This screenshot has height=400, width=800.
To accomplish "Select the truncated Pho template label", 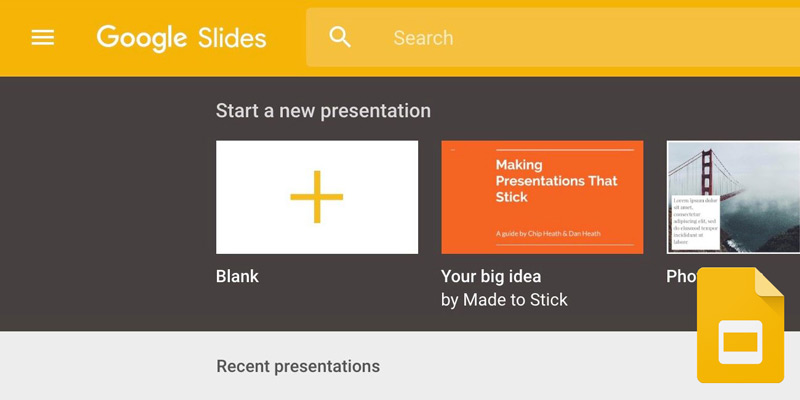I will click(681, 277).
